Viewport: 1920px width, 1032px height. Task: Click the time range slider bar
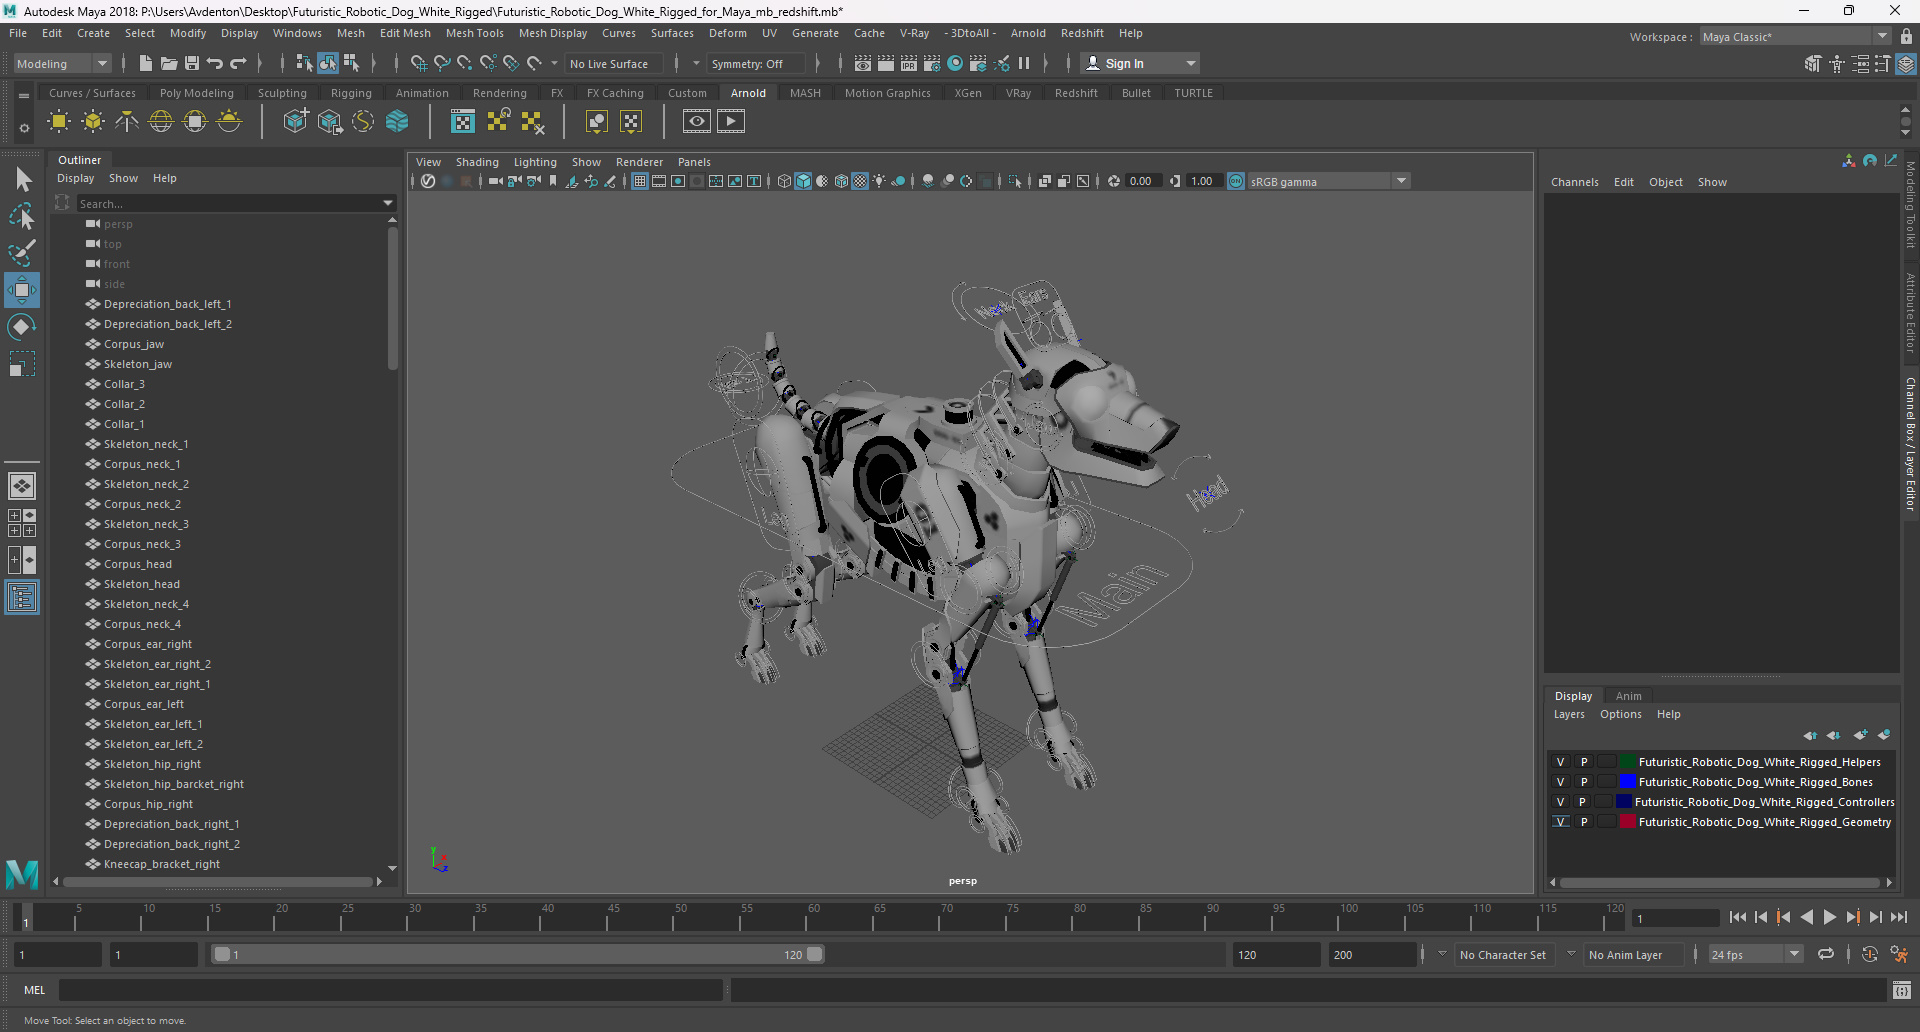tap(518, 954)
